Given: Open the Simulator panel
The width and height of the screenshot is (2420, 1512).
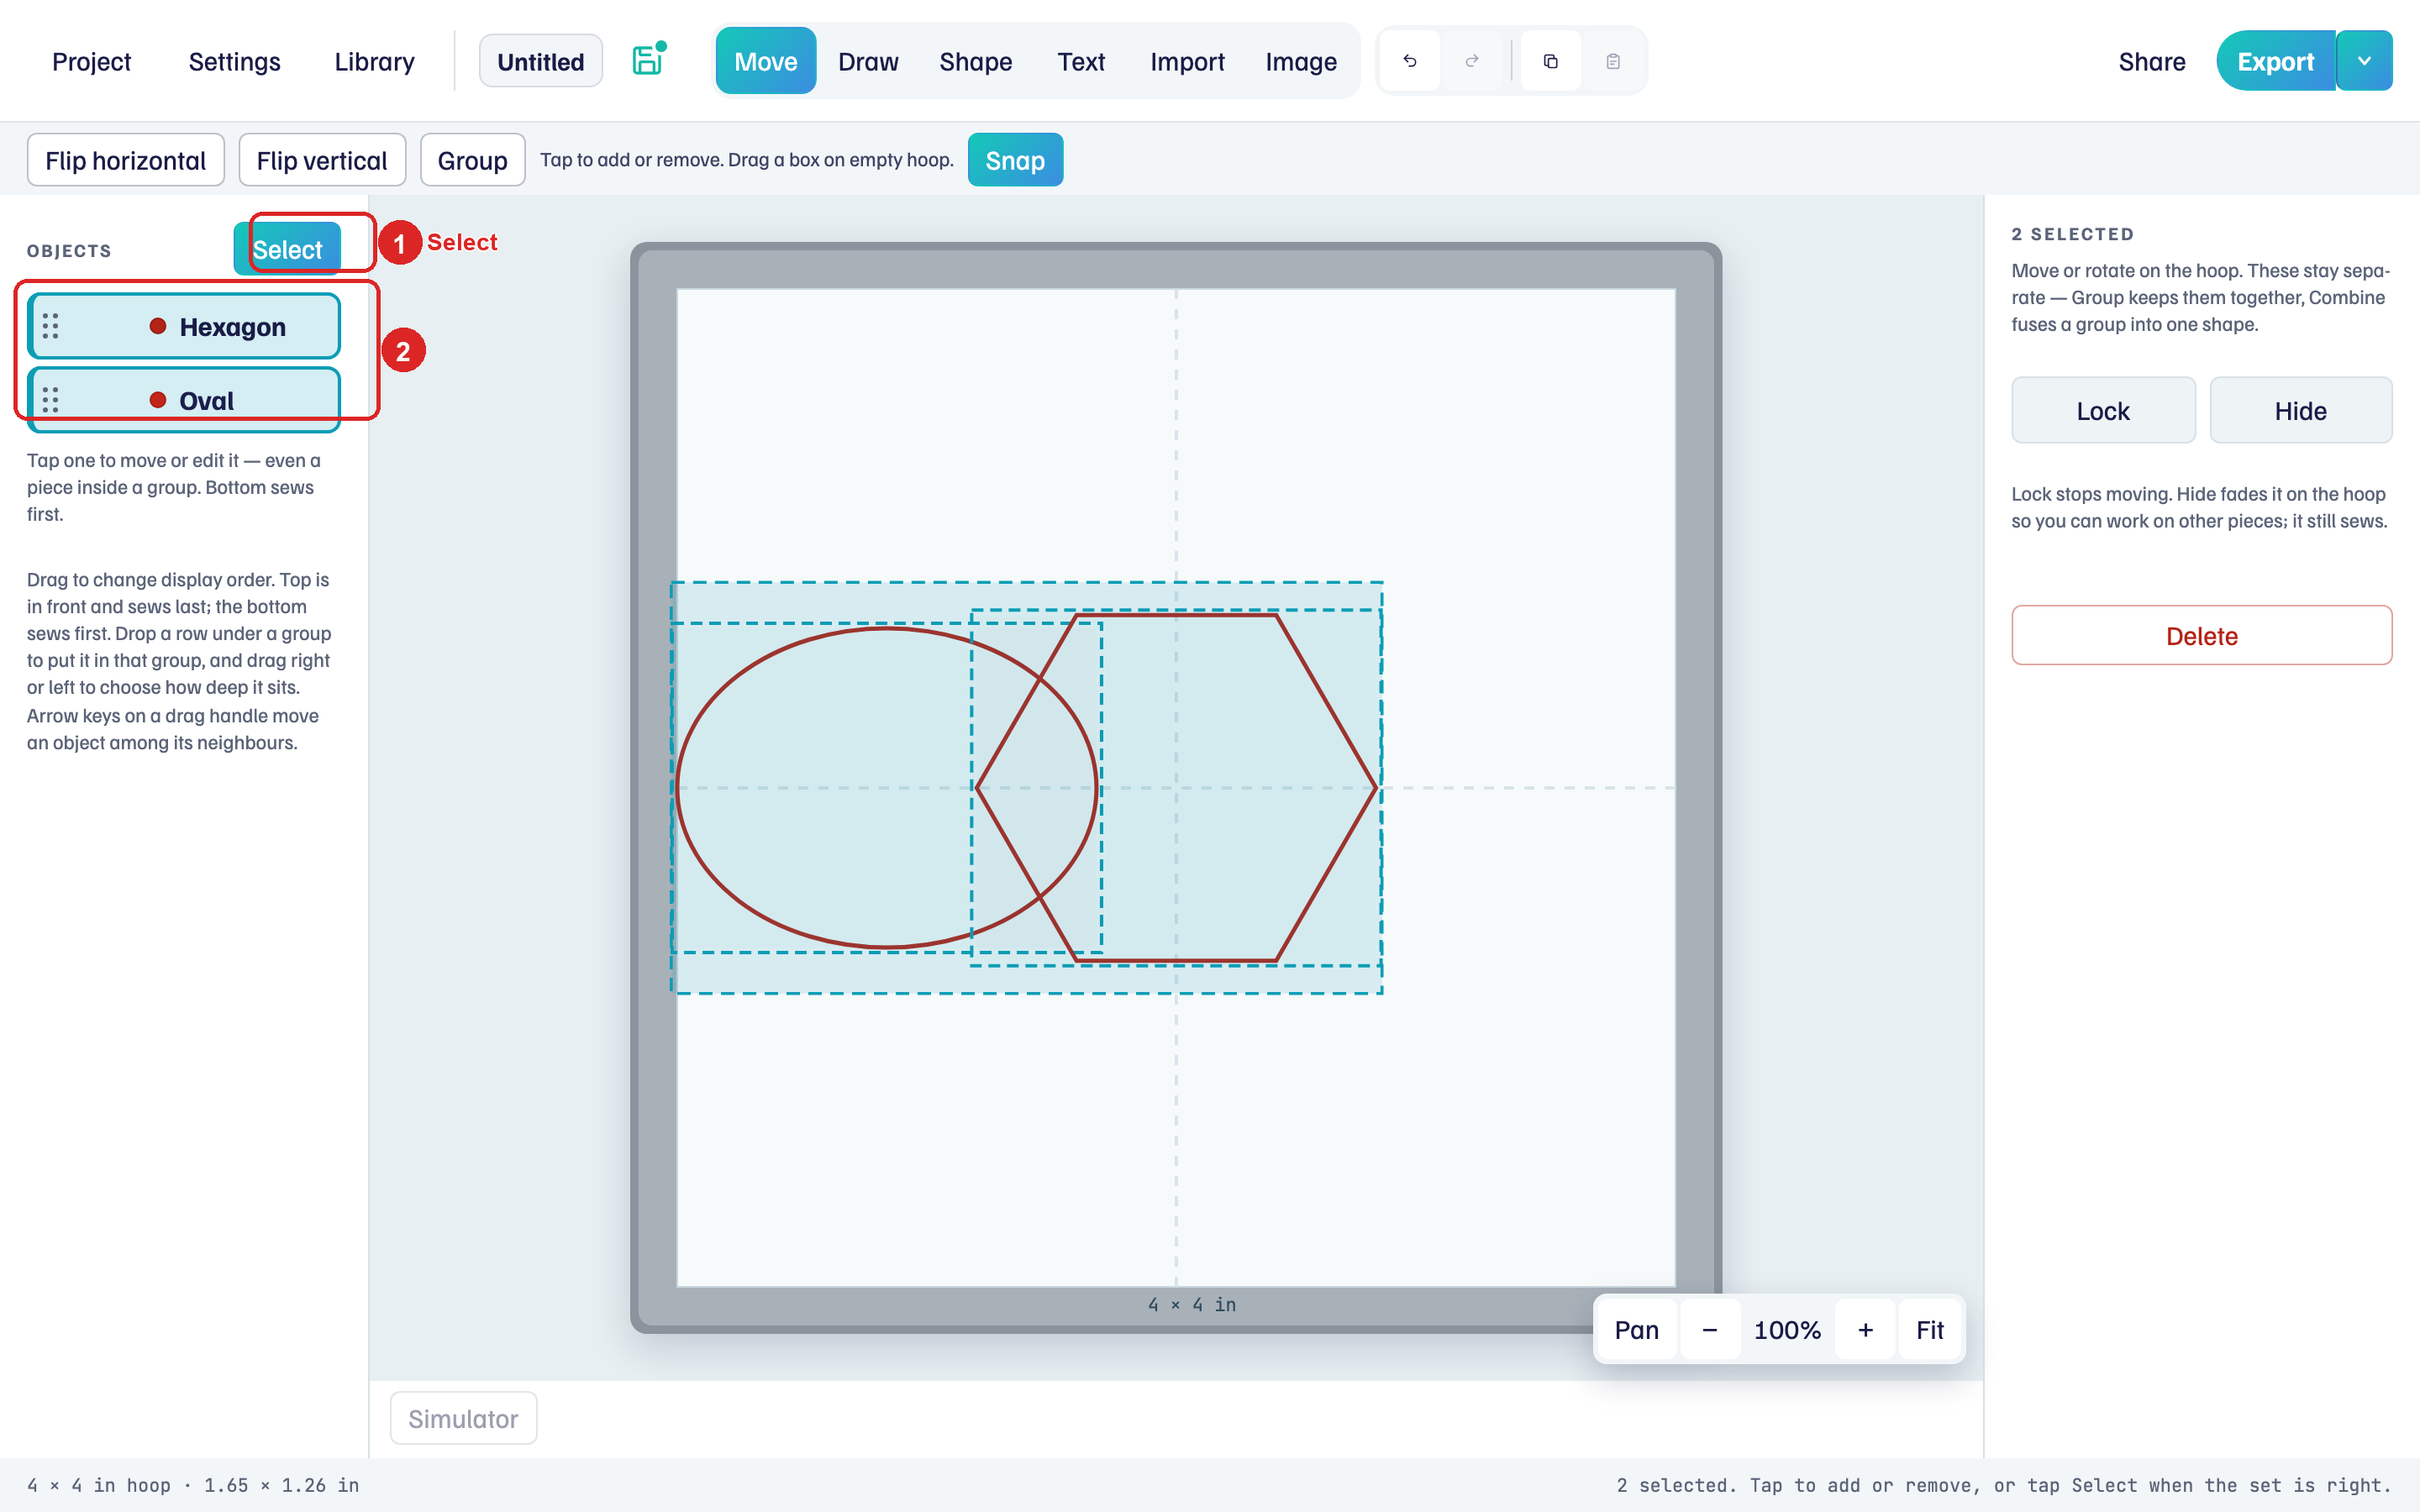Looking at the screenshot, I should coord(463,1418).
